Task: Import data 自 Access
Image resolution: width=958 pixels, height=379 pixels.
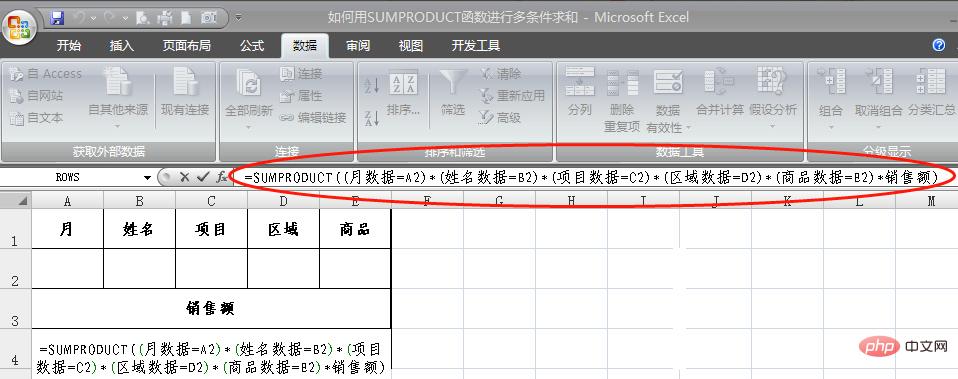Action: click(x=46, y=74)
